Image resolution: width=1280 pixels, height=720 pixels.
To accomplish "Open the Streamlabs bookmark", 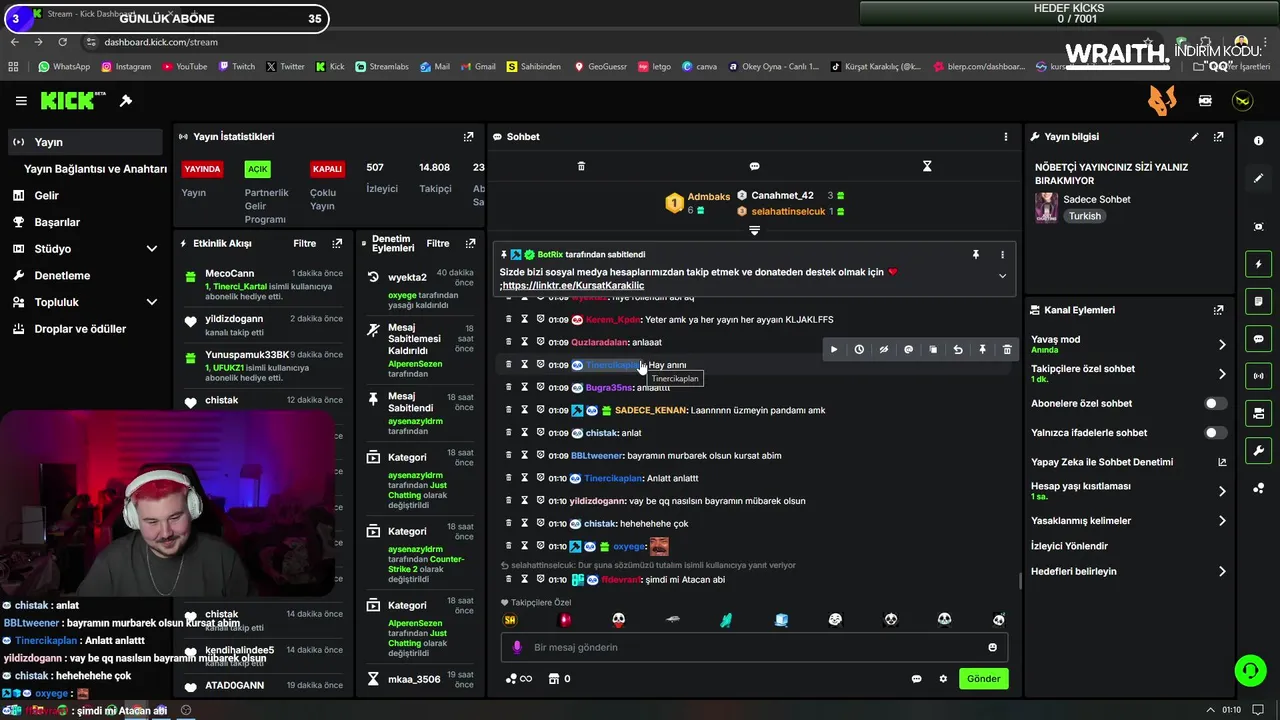I will (381, 67).
